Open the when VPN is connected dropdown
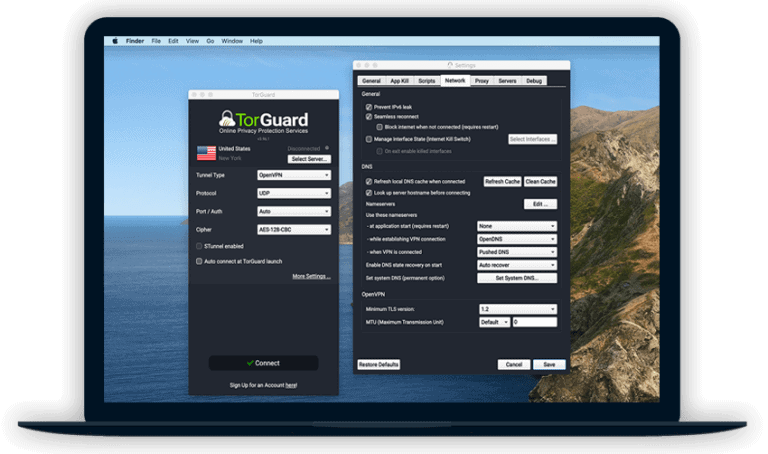Viewport: 768px width, 454px height. (517, 252)
